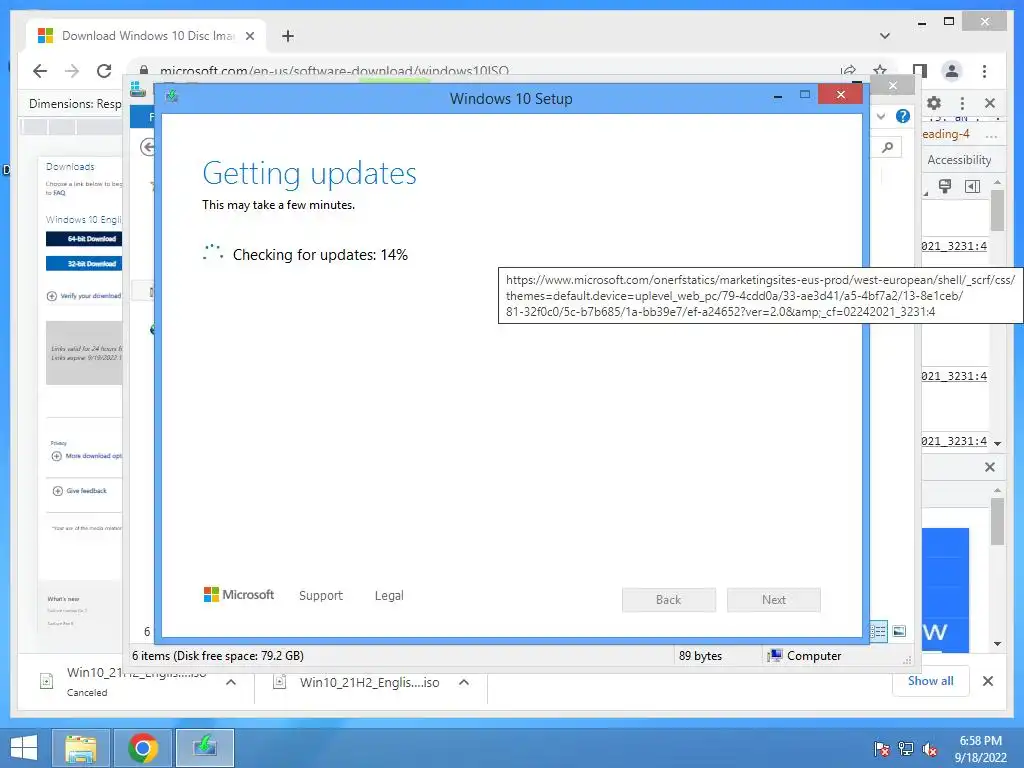Reload the Chrome page
1024x768 pixels.
(x=104, y=71)
